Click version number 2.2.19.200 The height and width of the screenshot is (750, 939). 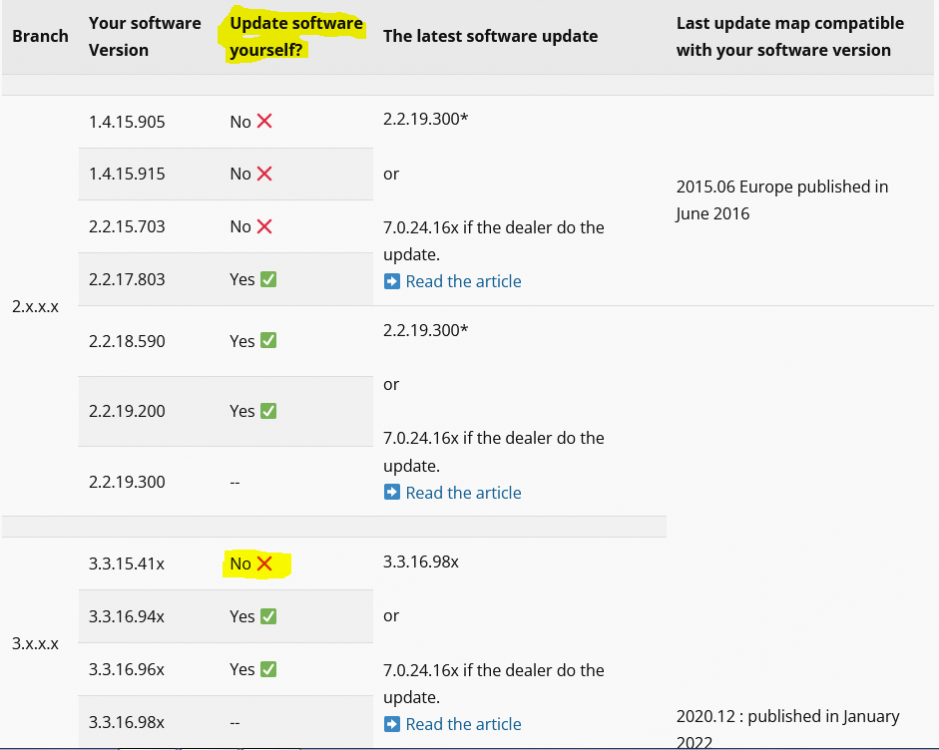click(x=127, y=411)
